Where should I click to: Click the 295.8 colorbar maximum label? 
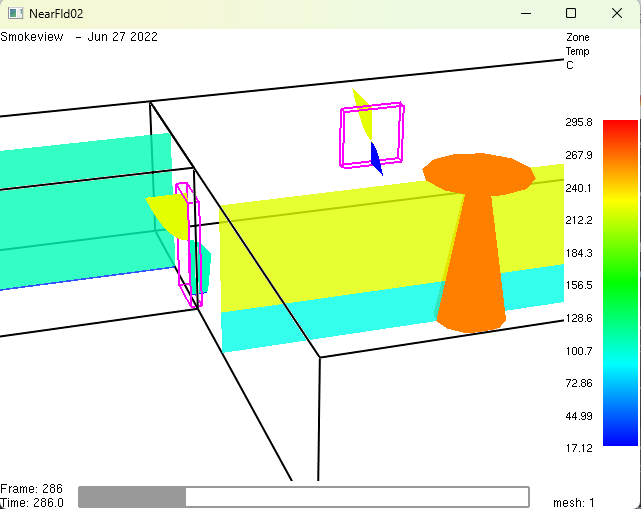click(579, 122)
